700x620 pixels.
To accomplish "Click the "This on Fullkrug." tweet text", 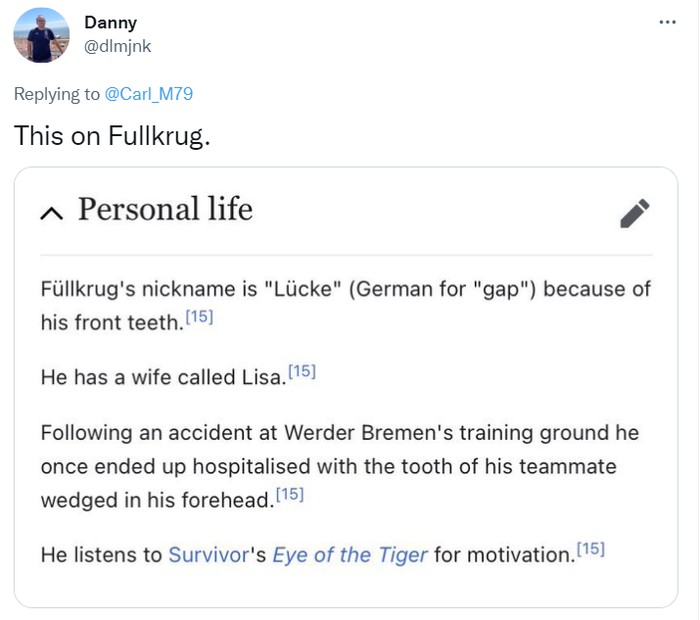I will [x=112, y=136].
